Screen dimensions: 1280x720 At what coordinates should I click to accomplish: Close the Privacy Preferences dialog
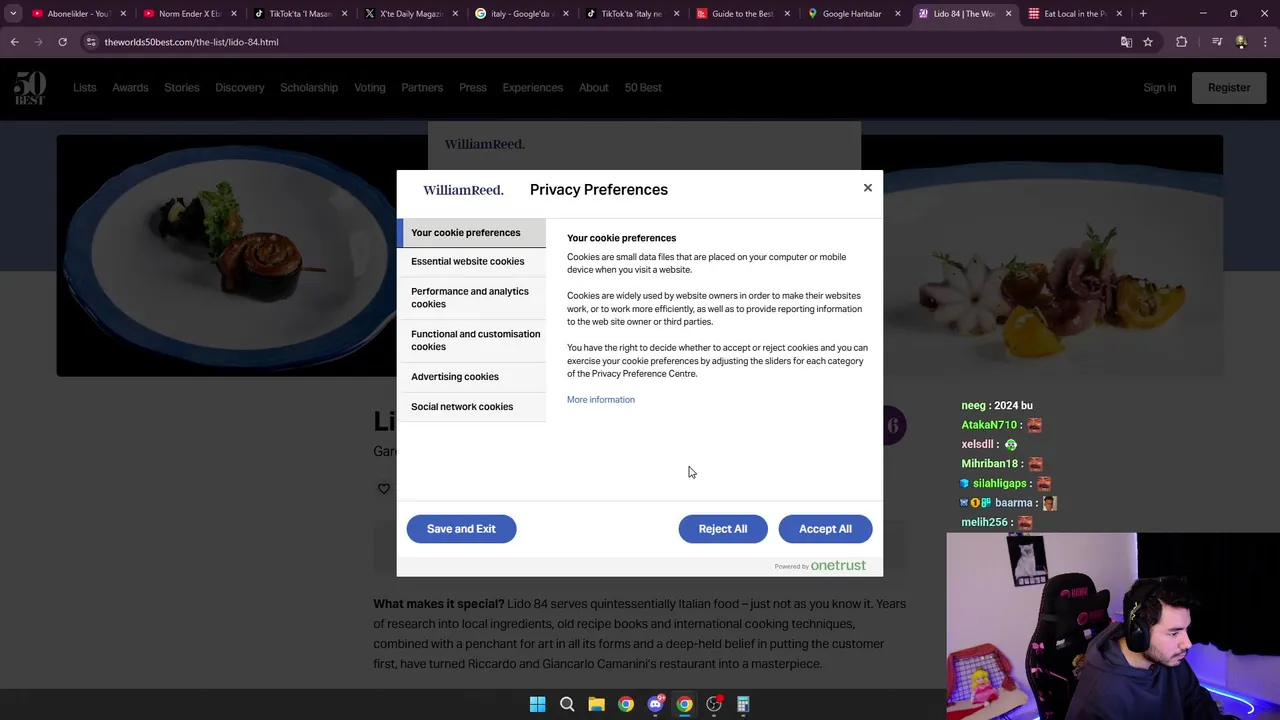click(x=868, y=188)
